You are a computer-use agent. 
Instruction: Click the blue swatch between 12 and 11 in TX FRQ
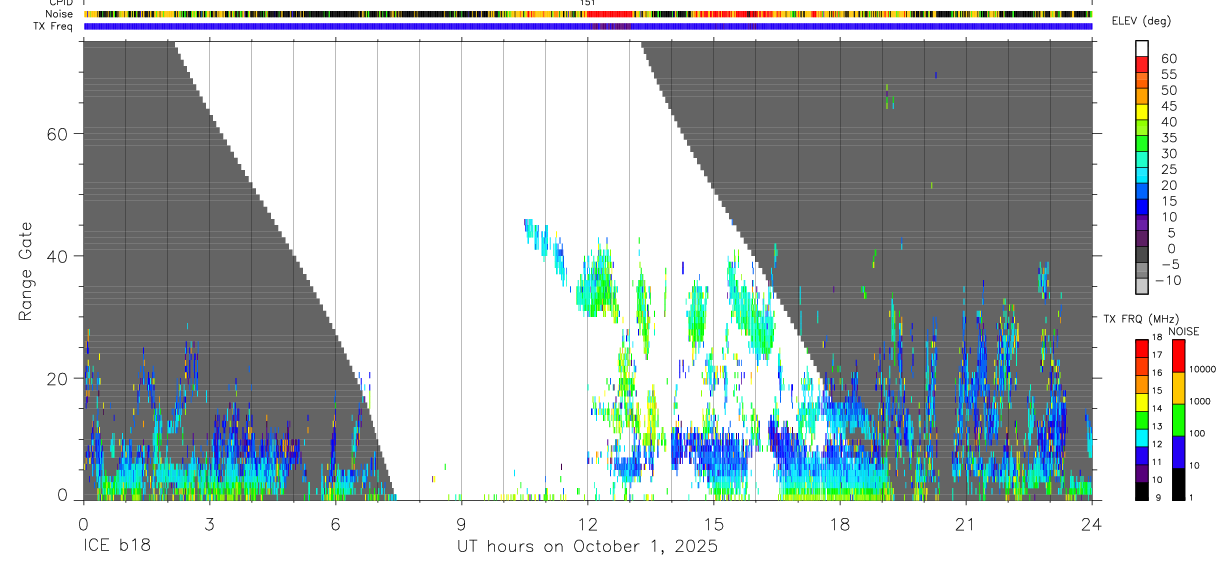click(1142, 454)
